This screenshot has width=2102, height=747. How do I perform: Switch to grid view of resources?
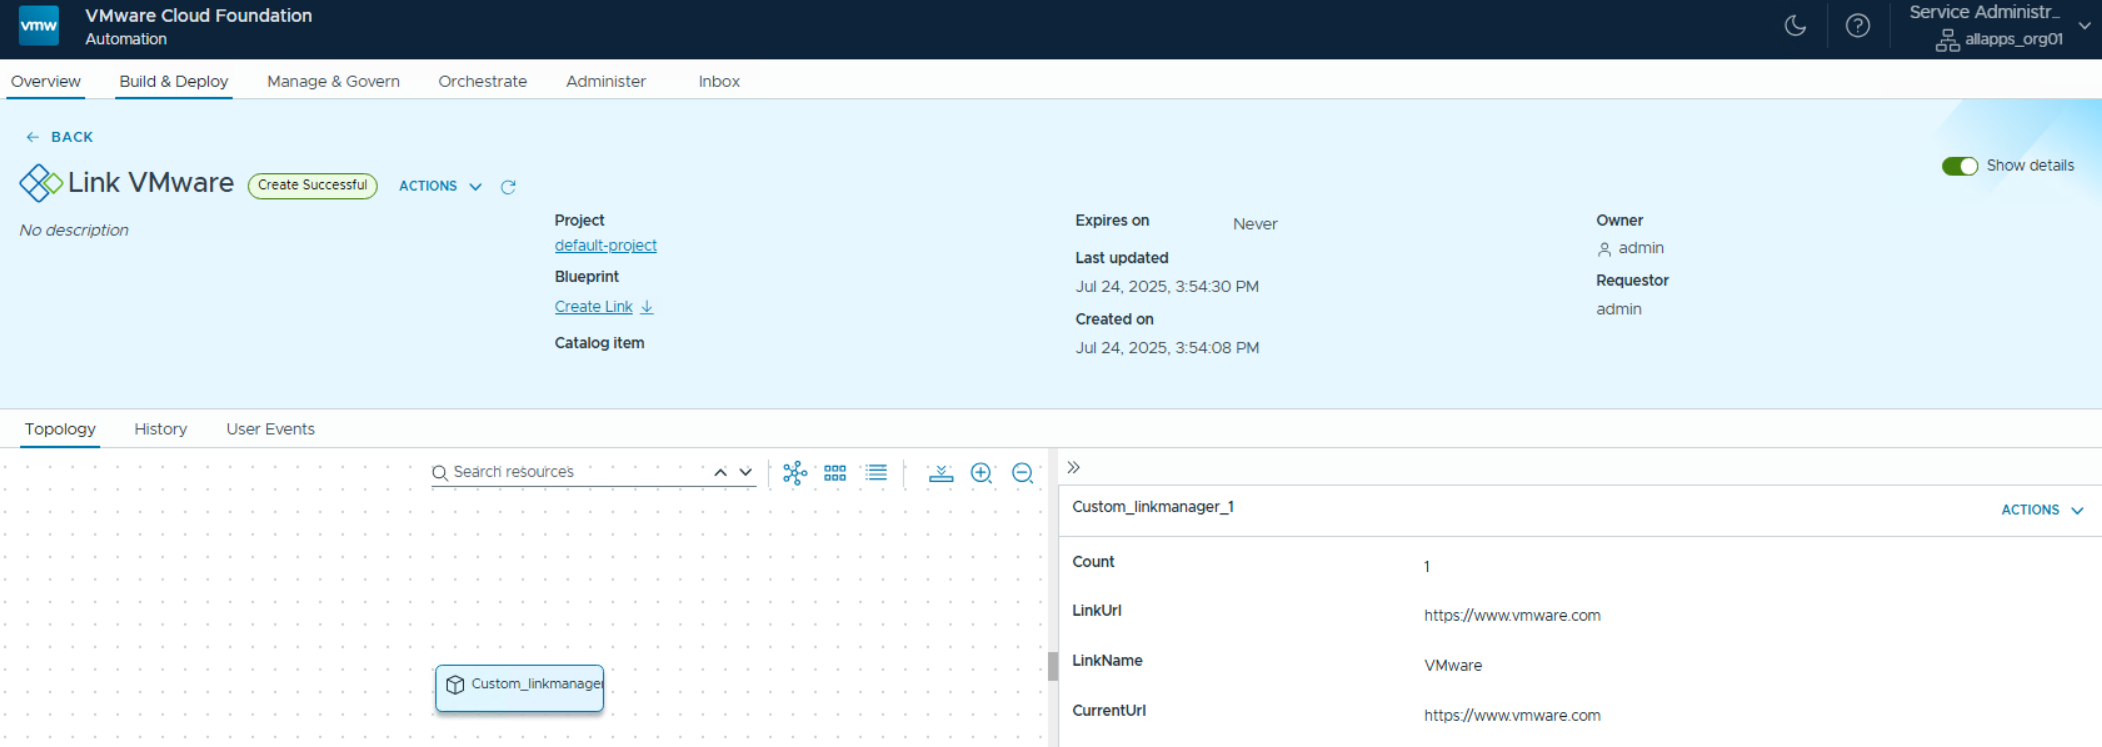pos(835,473)
